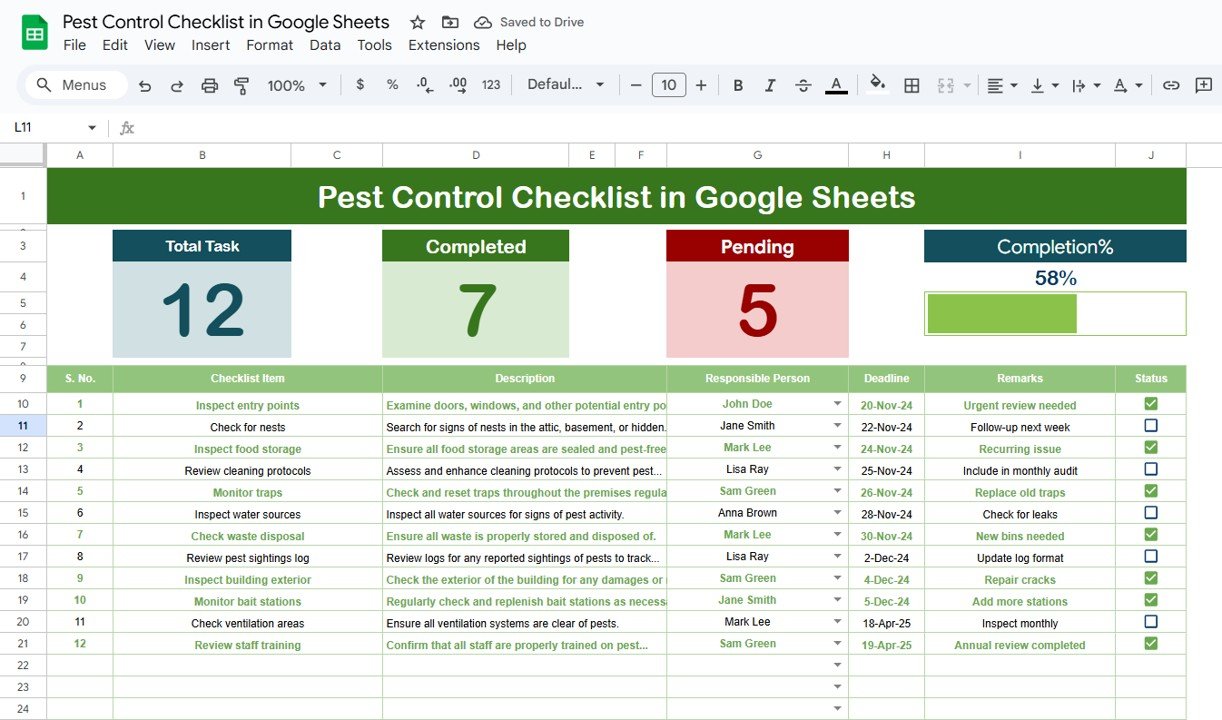1222x720 pixels.
Task: Select the Responsible Person header cell
Action: [757, 379]
